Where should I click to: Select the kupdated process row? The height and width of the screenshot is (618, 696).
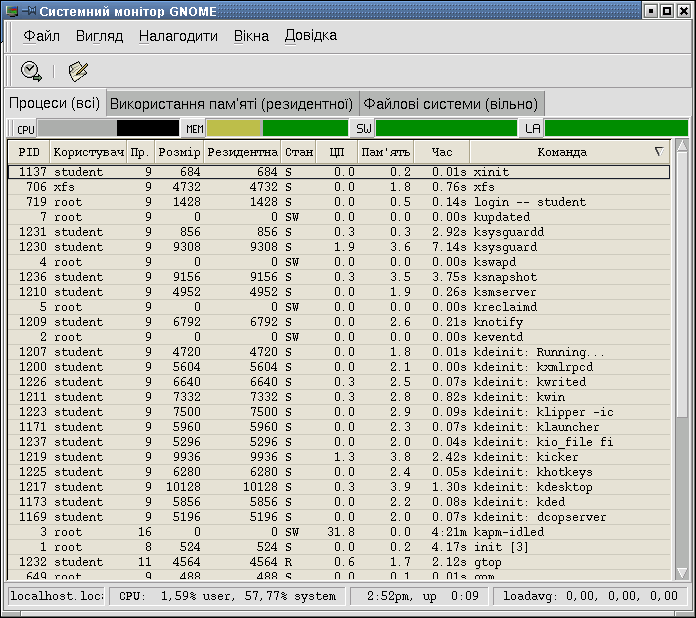click(x=339, y=217)
